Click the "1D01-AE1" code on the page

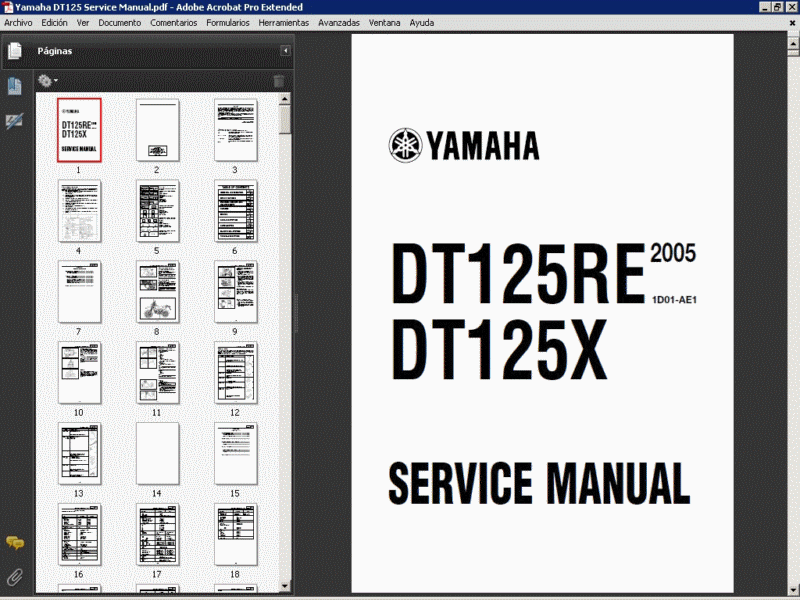(674, 299)
